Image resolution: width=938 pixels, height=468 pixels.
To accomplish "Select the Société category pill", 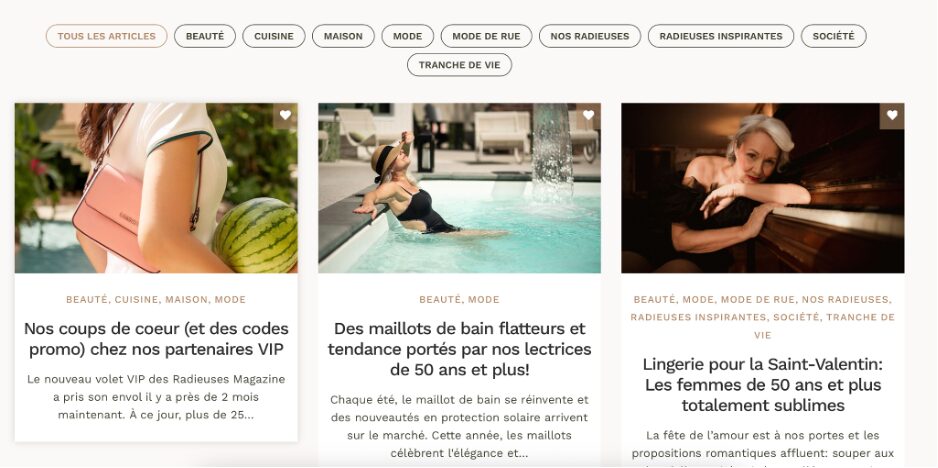I will point(833,36).
